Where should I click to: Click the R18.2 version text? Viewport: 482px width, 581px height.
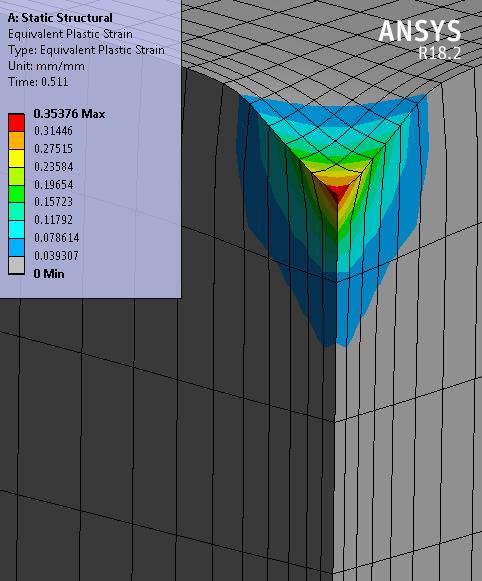[440, 53]
